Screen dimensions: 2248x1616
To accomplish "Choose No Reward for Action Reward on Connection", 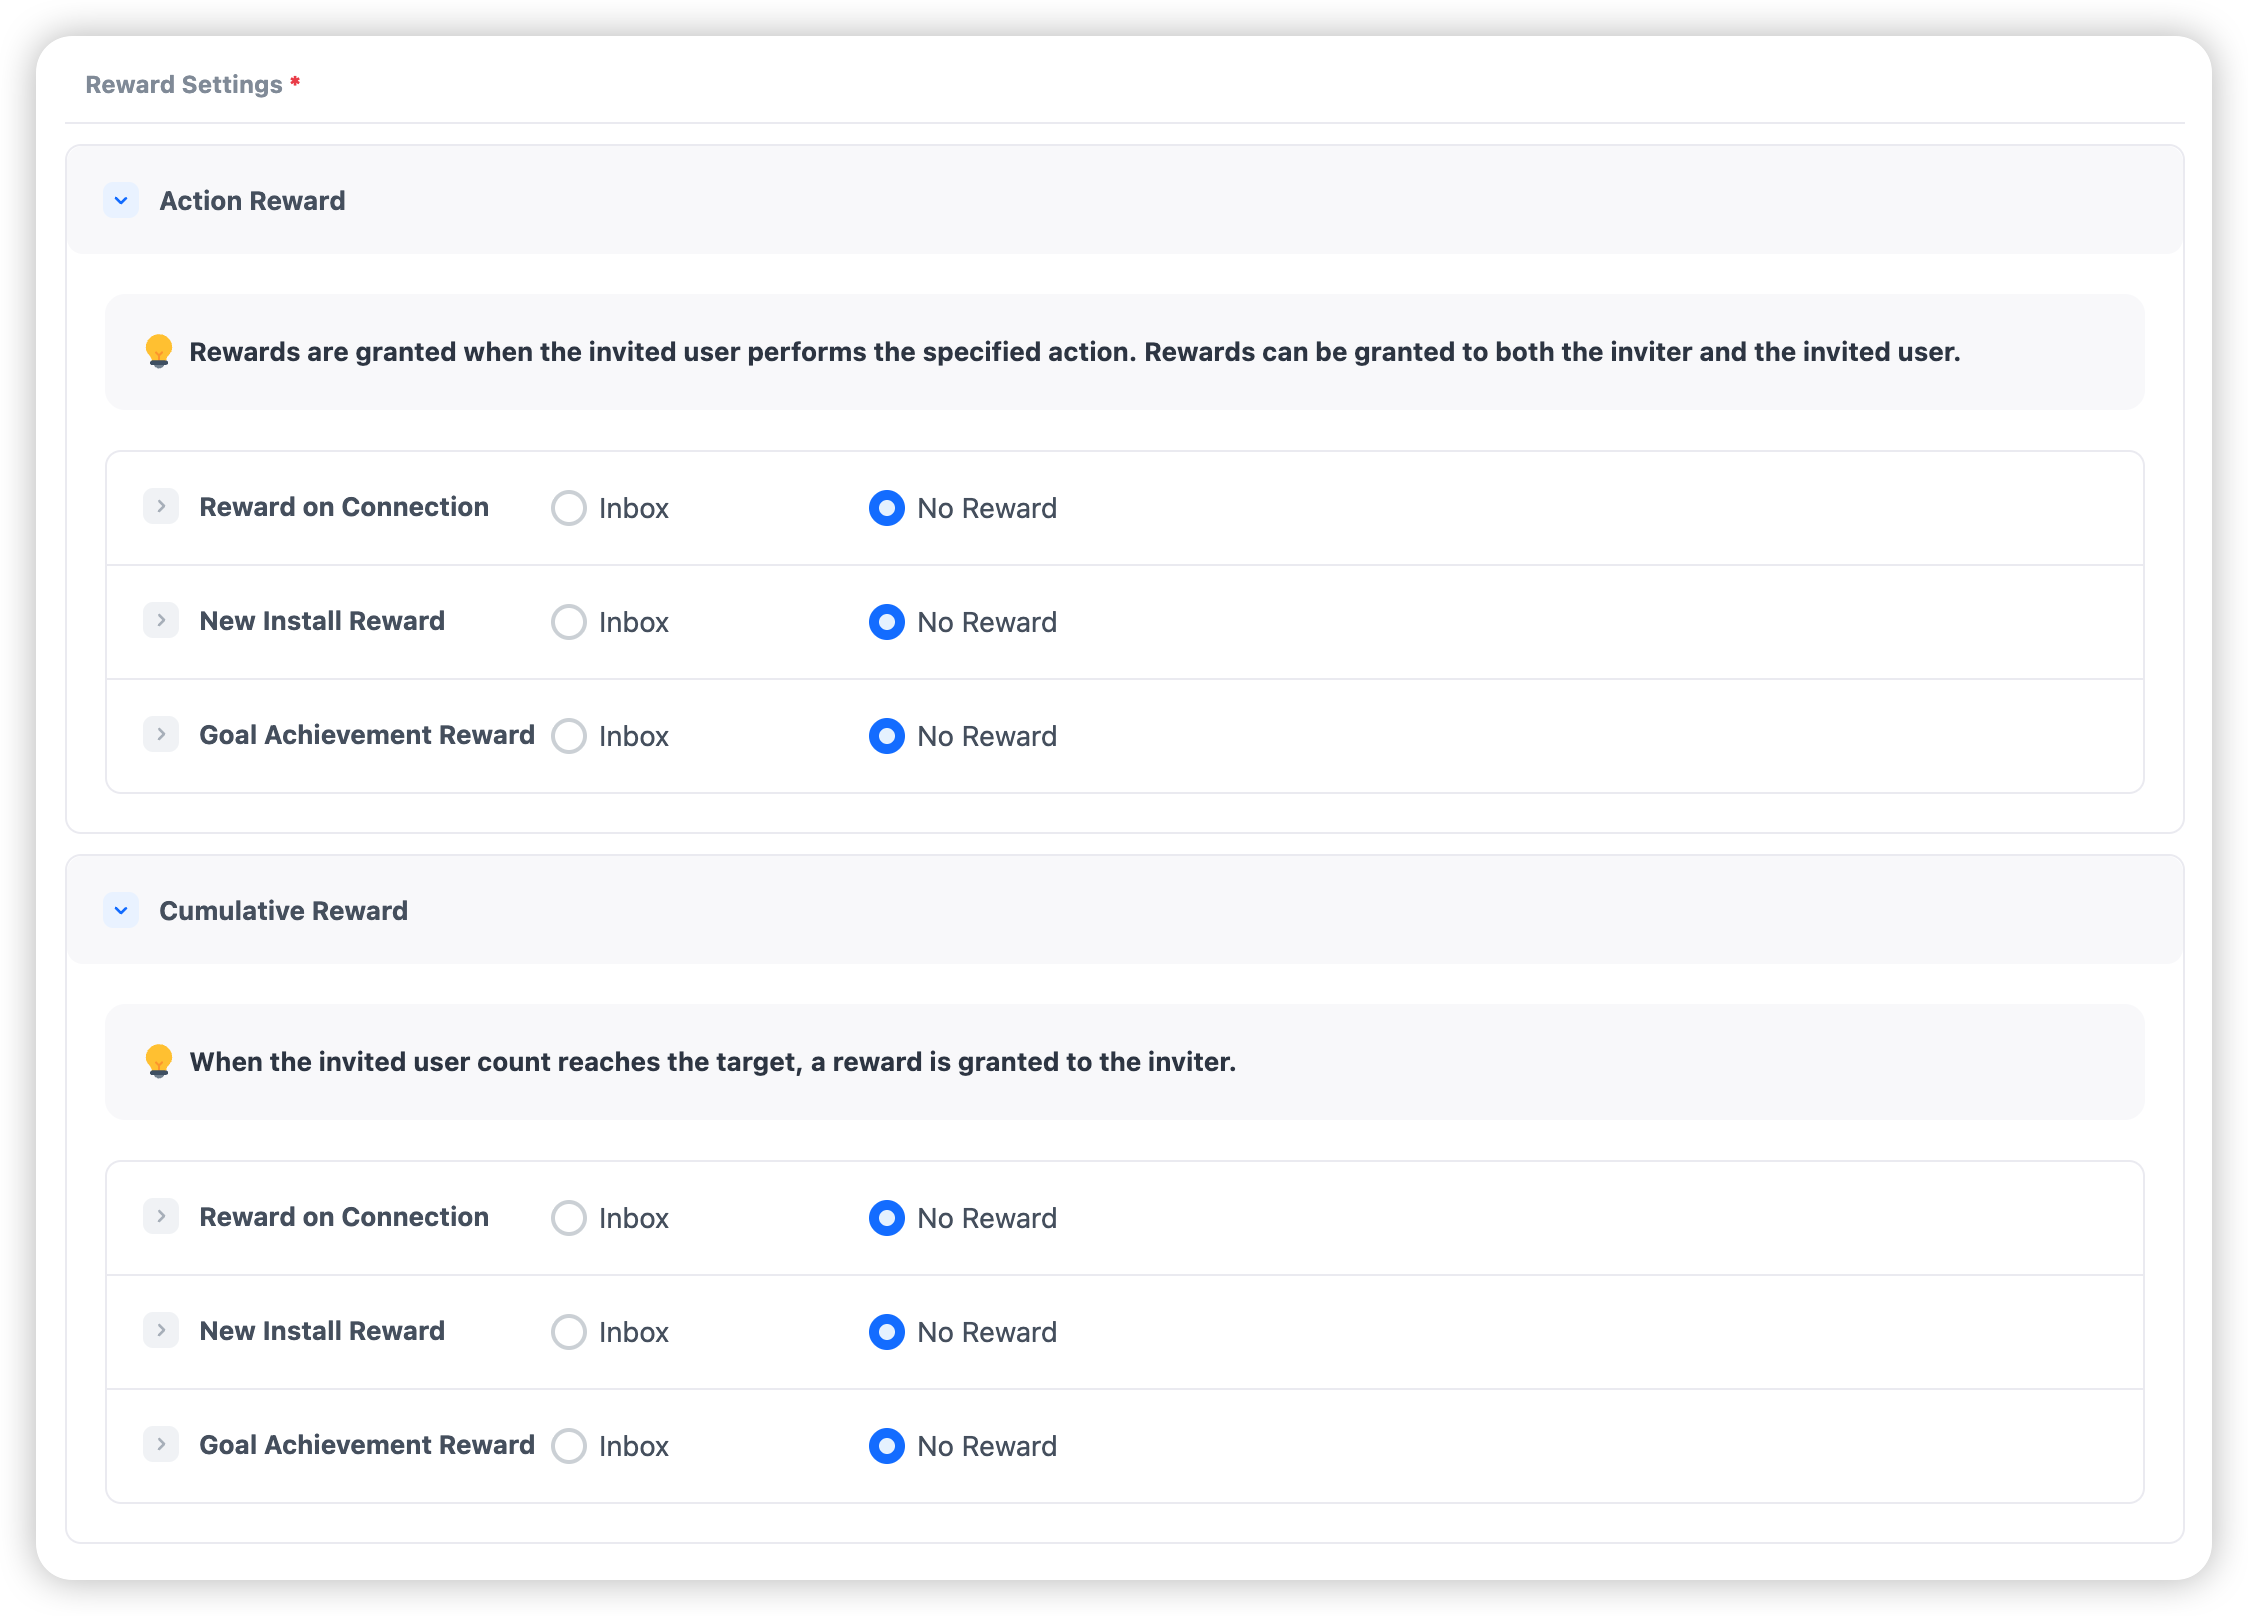I will pyautogui.click(x=887, y=508).
